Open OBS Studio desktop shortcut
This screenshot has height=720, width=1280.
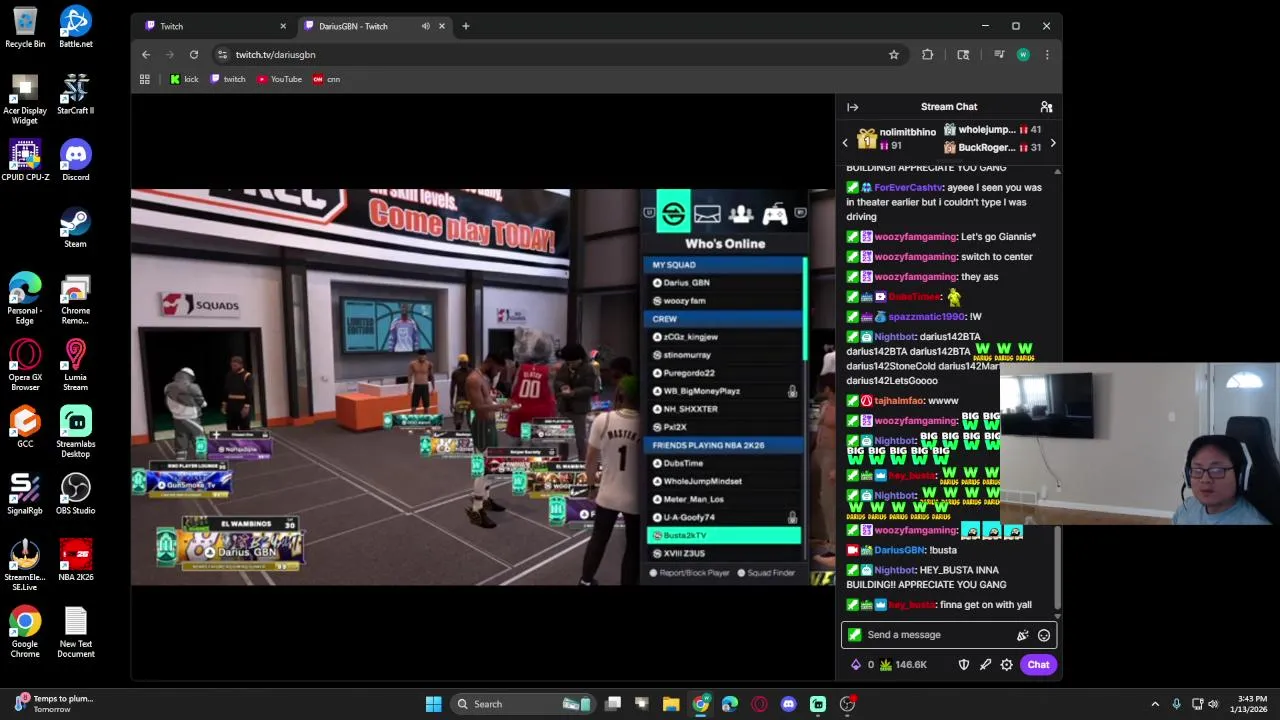pos(76,494)
